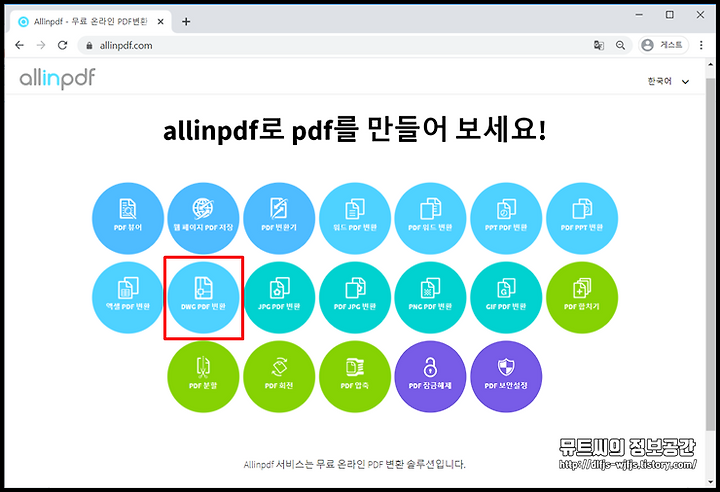The height and width of the screenshot is (492, 720).
Task: Open the PDF 뷰어 (viewer) tool
Action: click(128, 218)
